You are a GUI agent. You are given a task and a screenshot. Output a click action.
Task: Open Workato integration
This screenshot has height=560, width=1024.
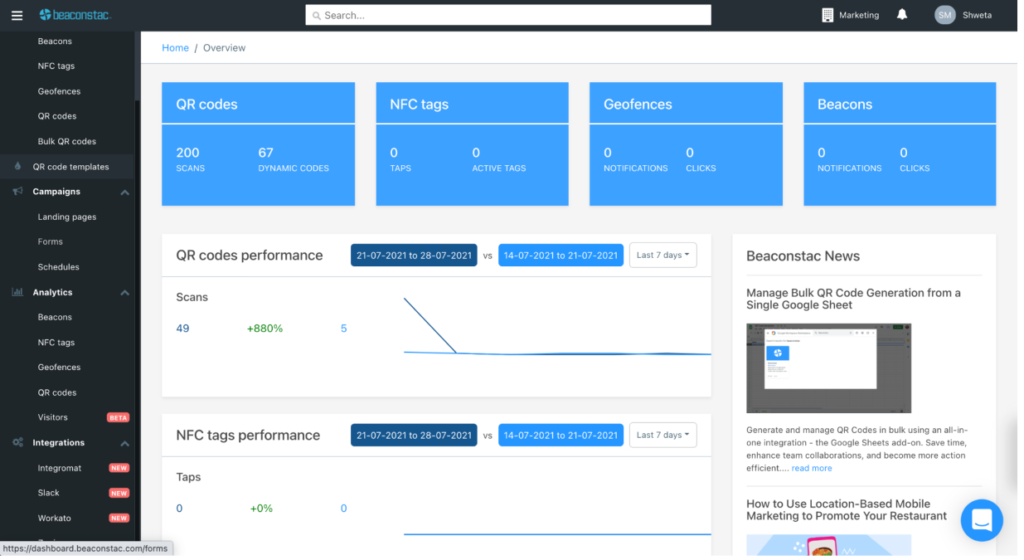(54, 519)
